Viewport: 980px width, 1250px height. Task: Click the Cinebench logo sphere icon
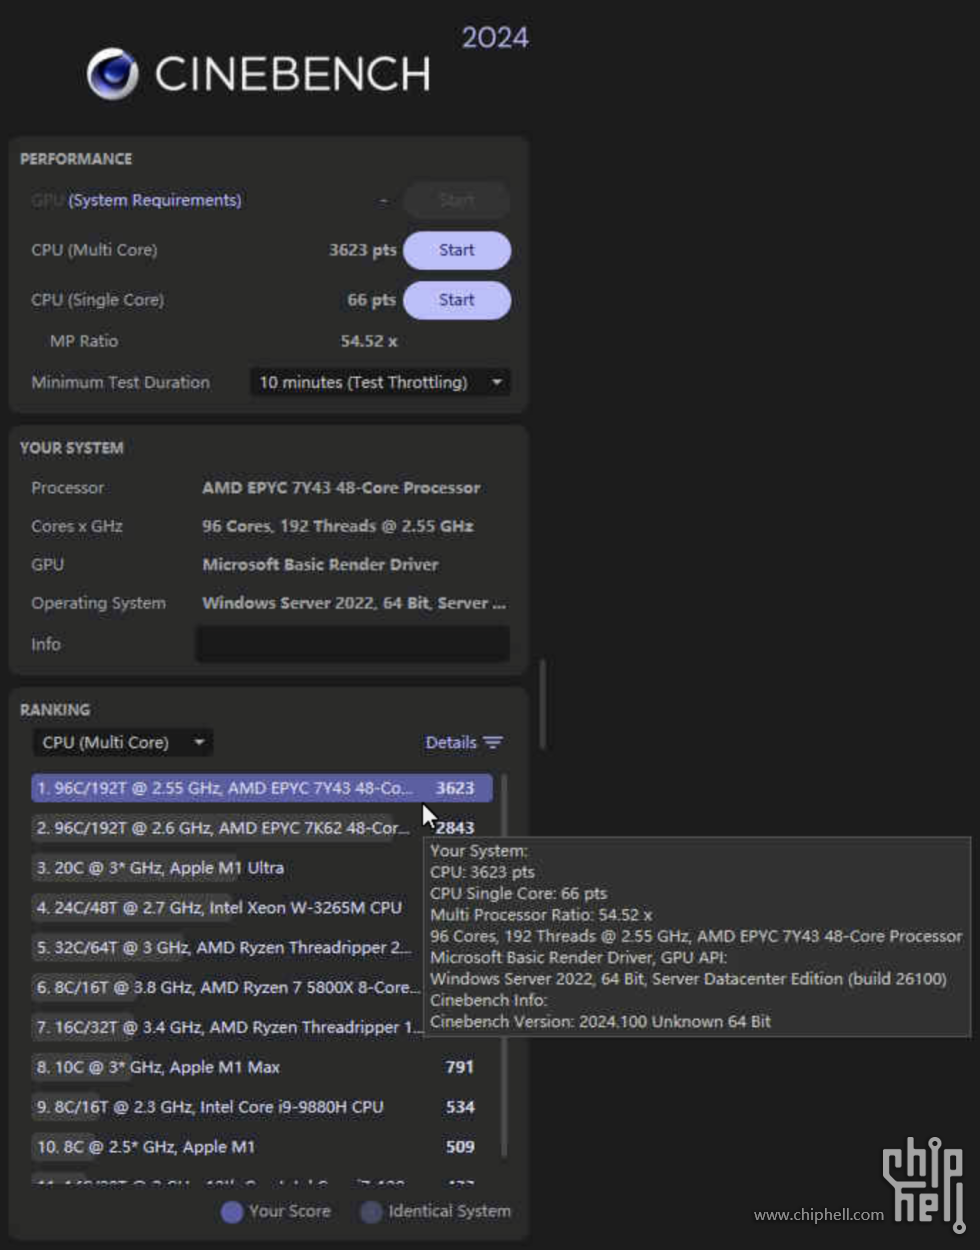coord(112,74)
